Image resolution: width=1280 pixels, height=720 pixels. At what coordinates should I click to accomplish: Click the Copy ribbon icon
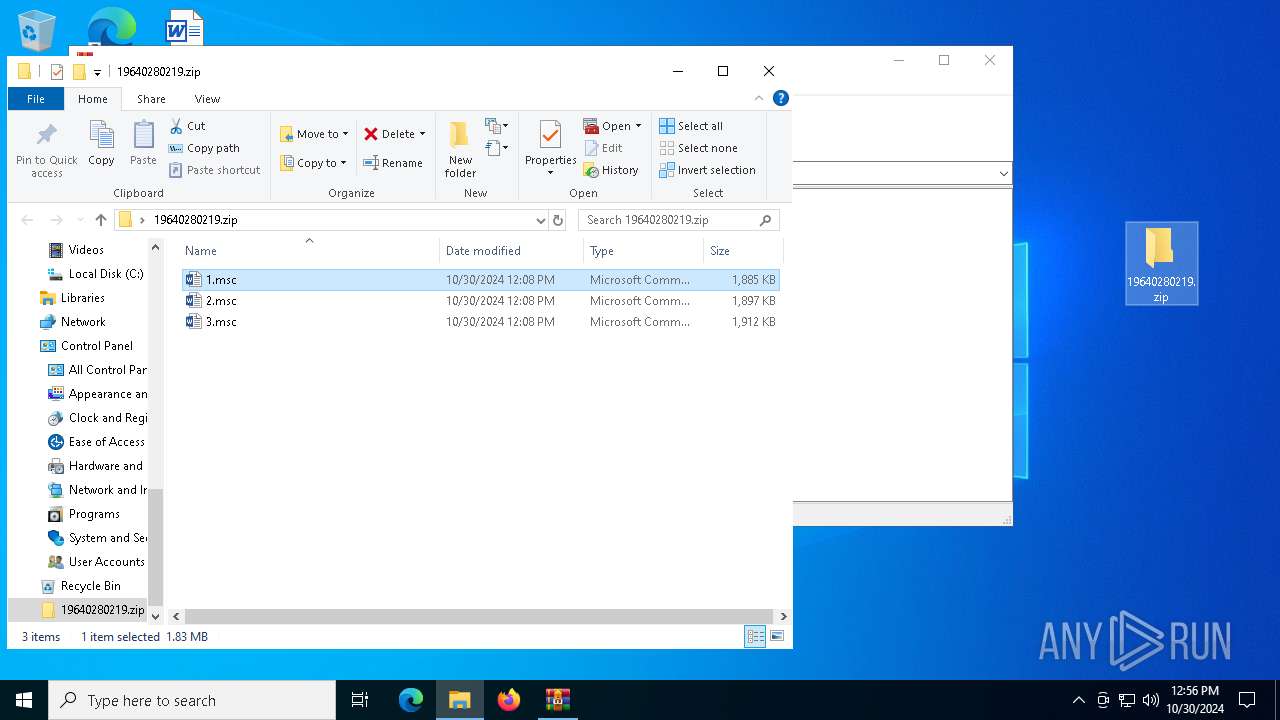pos(101,143)
